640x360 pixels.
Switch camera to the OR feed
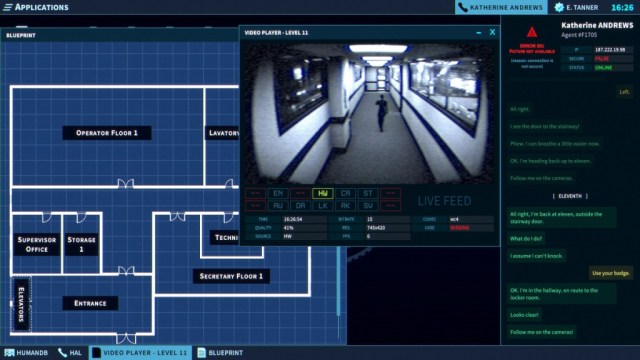[x=300, y=206]
